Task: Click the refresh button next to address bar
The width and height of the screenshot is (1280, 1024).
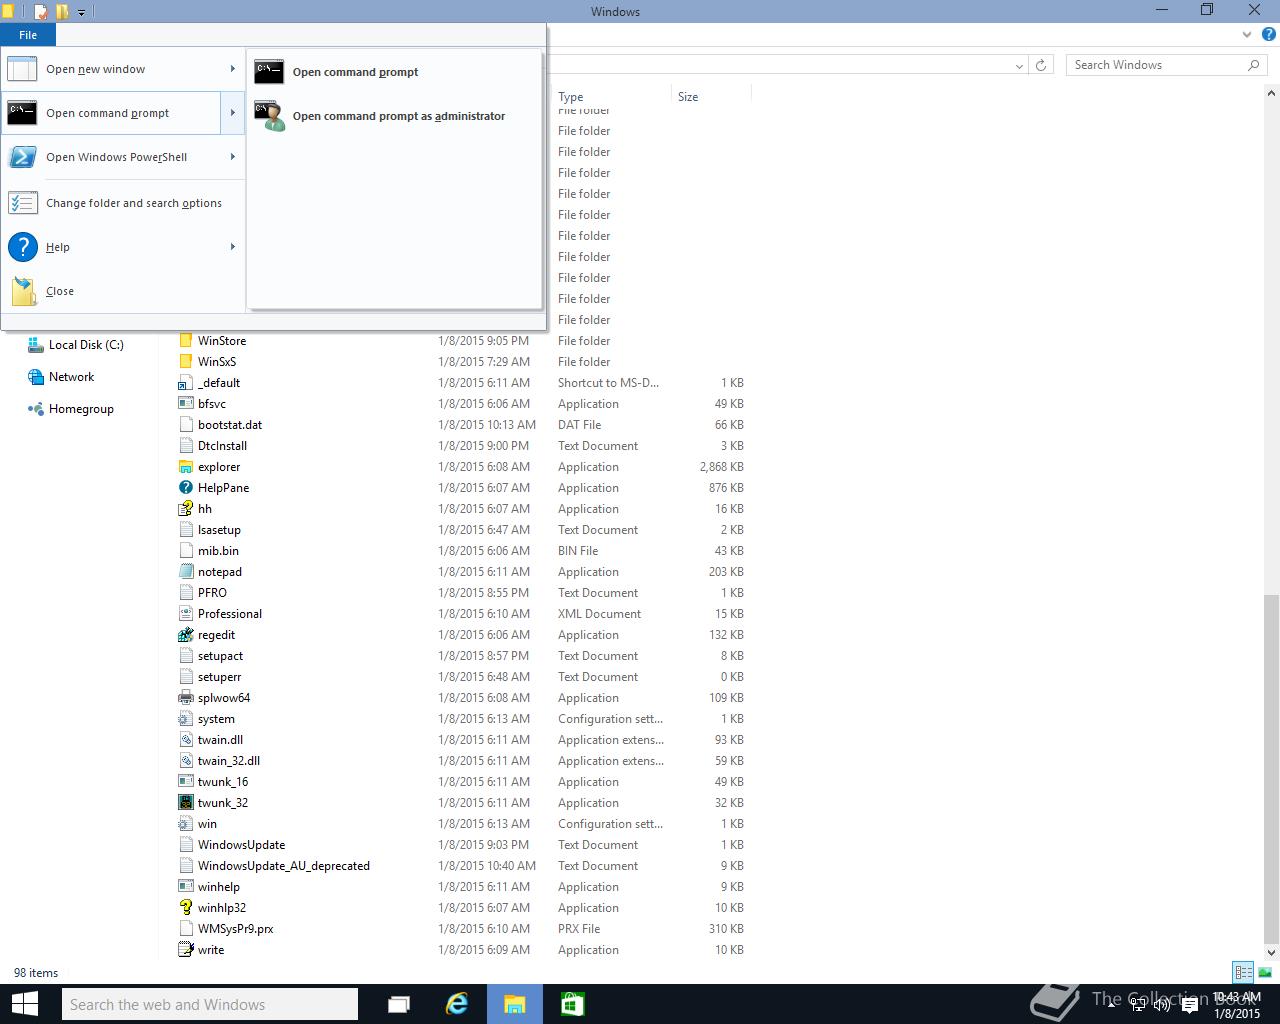Action: point(1041,65)
